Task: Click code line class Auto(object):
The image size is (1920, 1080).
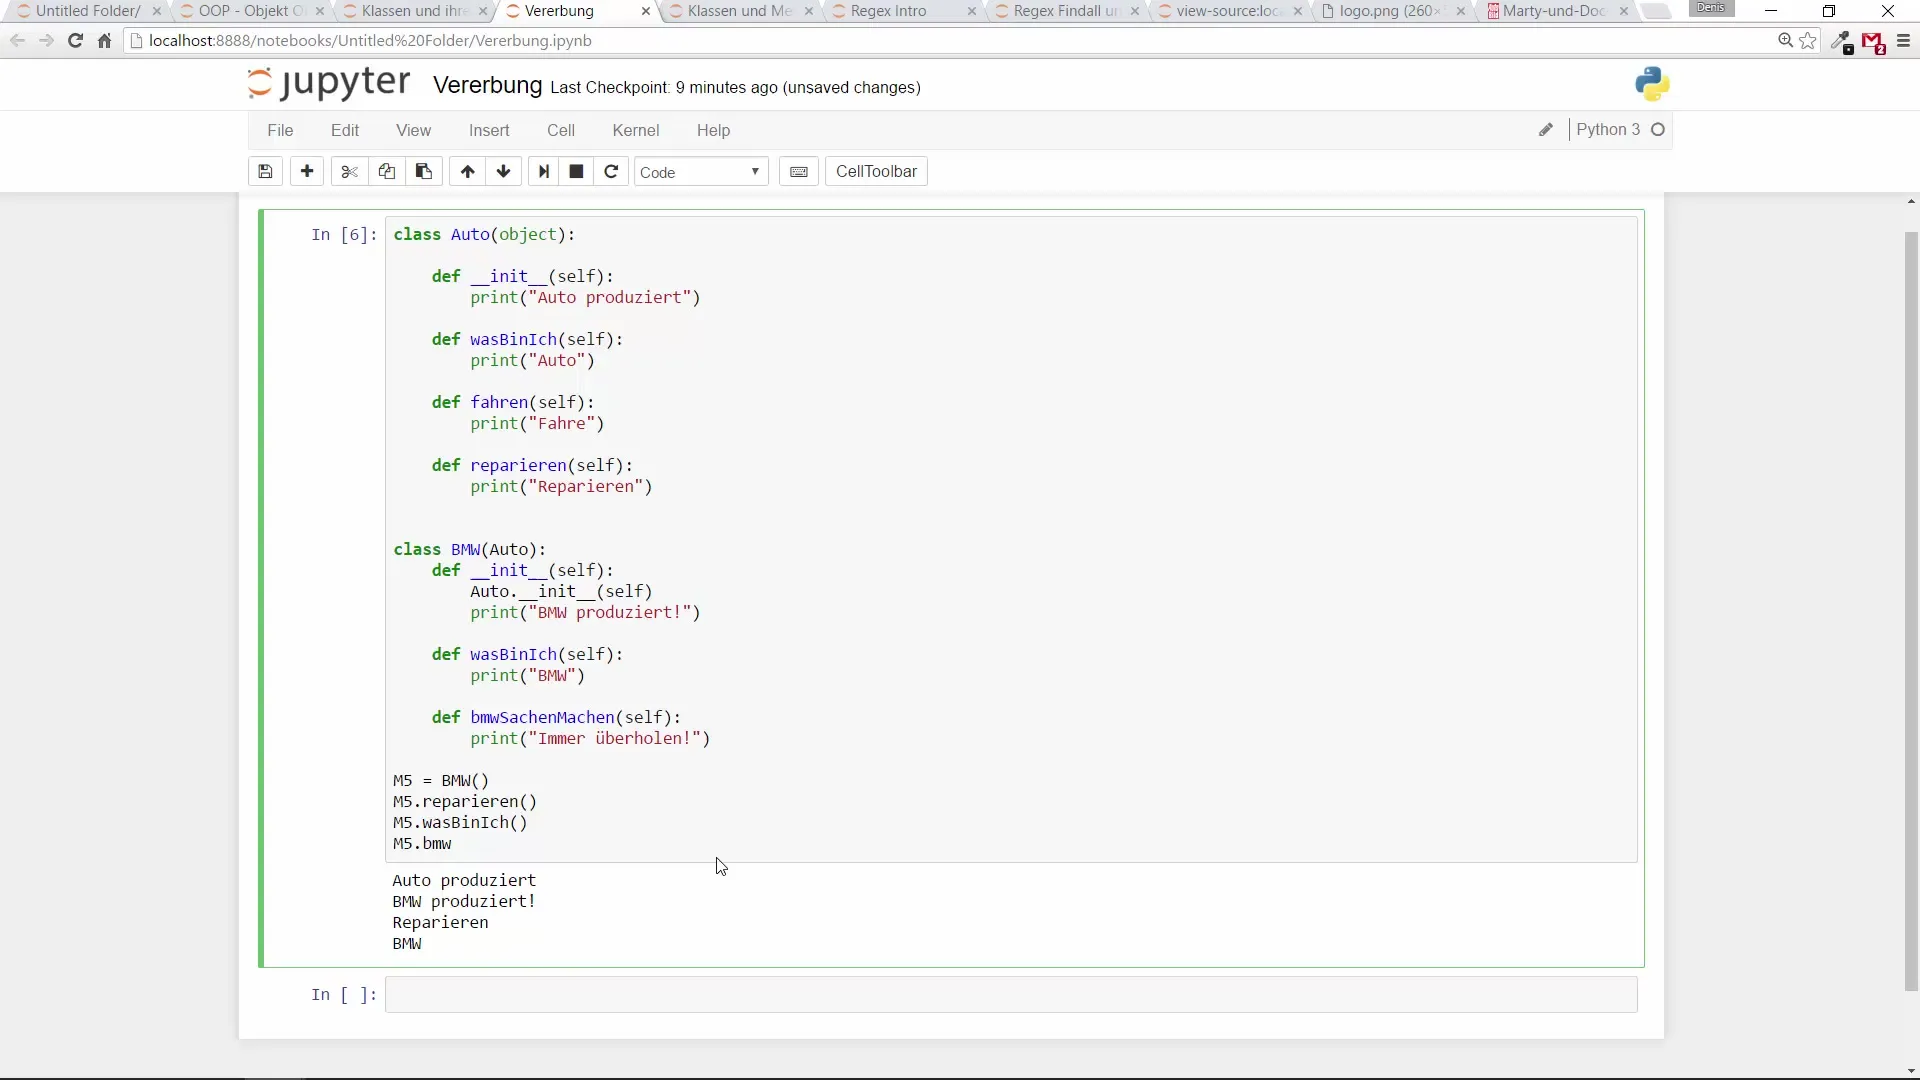Action: (x=484, y=235)
